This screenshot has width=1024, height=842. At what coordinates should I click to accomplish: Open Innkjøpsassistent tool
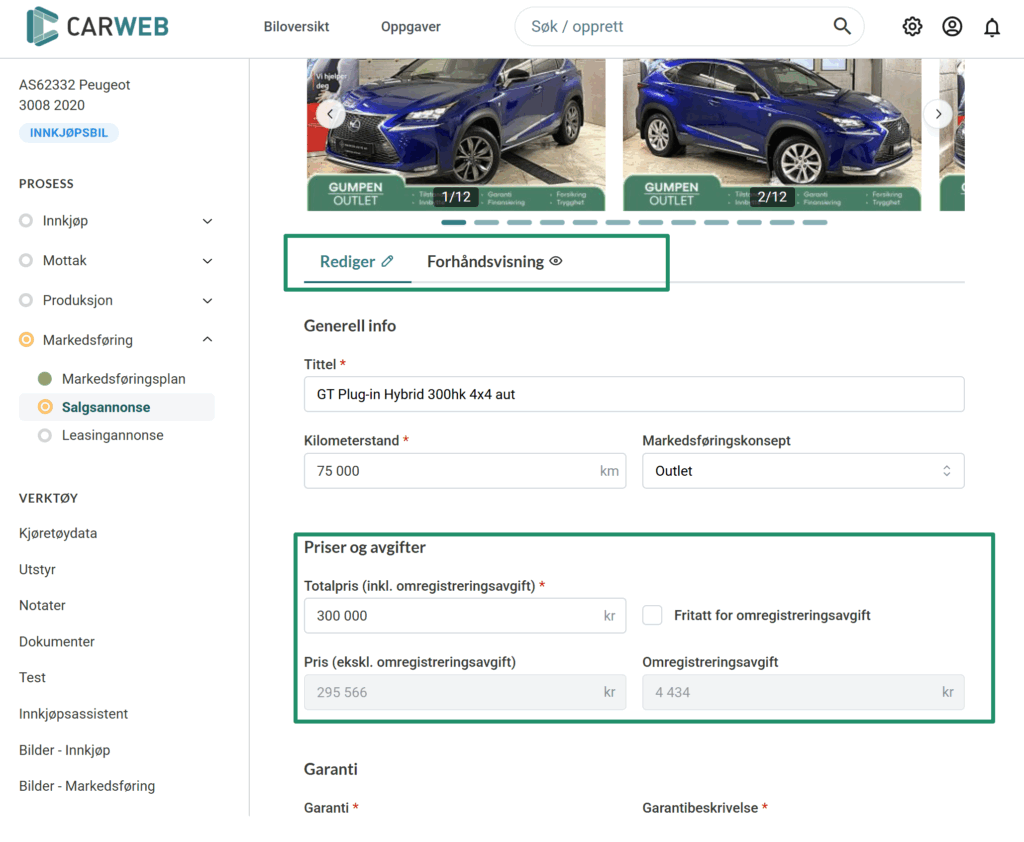click(73, 714)
